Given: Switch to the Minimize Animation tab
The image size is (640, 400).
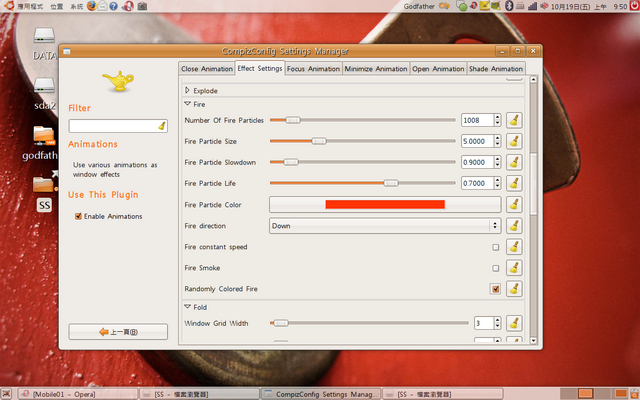Looking at the screenshot, I should (x=376, y=69).
